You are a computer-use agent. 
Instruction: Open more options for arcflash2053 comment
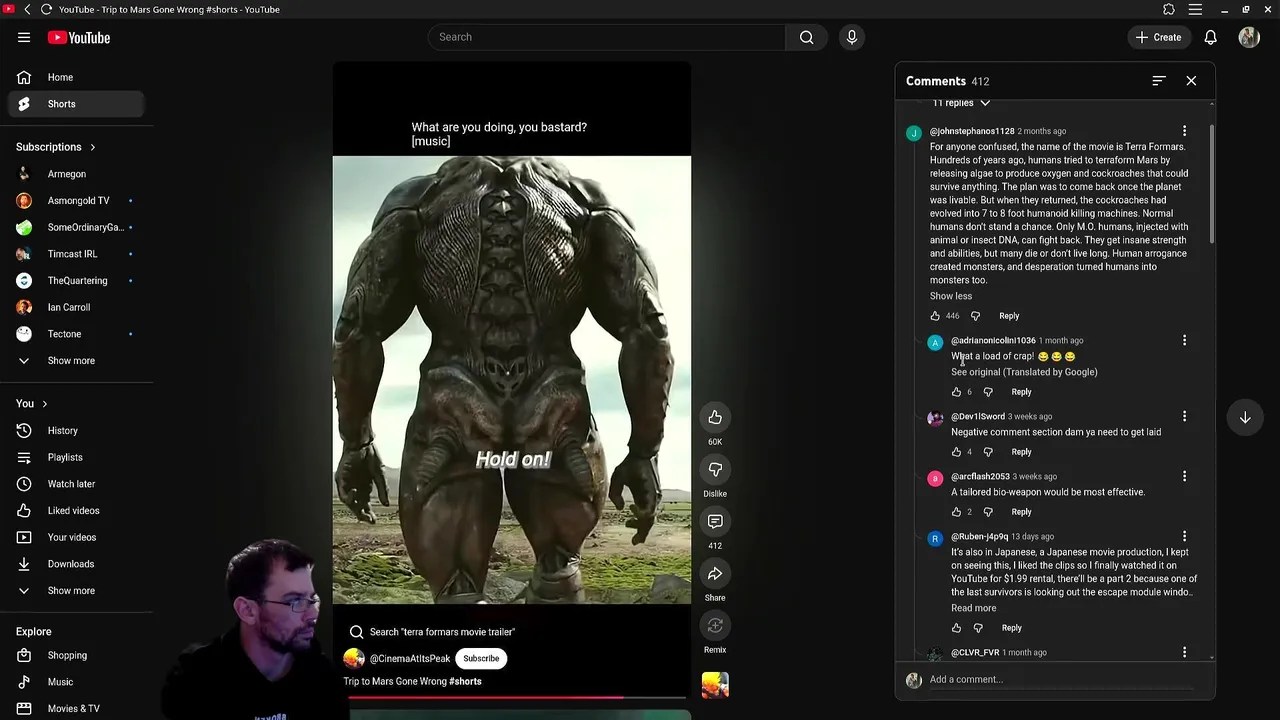[1184, 476]
